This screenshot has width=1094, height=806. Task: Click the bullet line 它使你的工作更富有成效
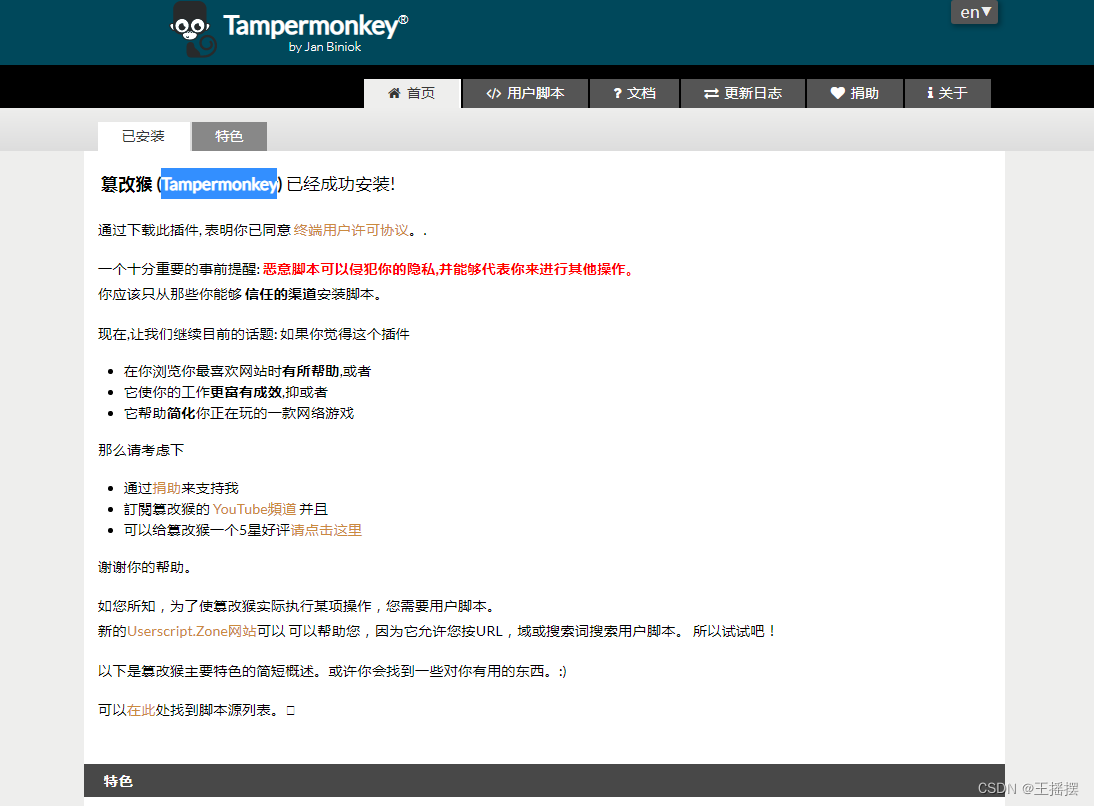pos(225,392)
